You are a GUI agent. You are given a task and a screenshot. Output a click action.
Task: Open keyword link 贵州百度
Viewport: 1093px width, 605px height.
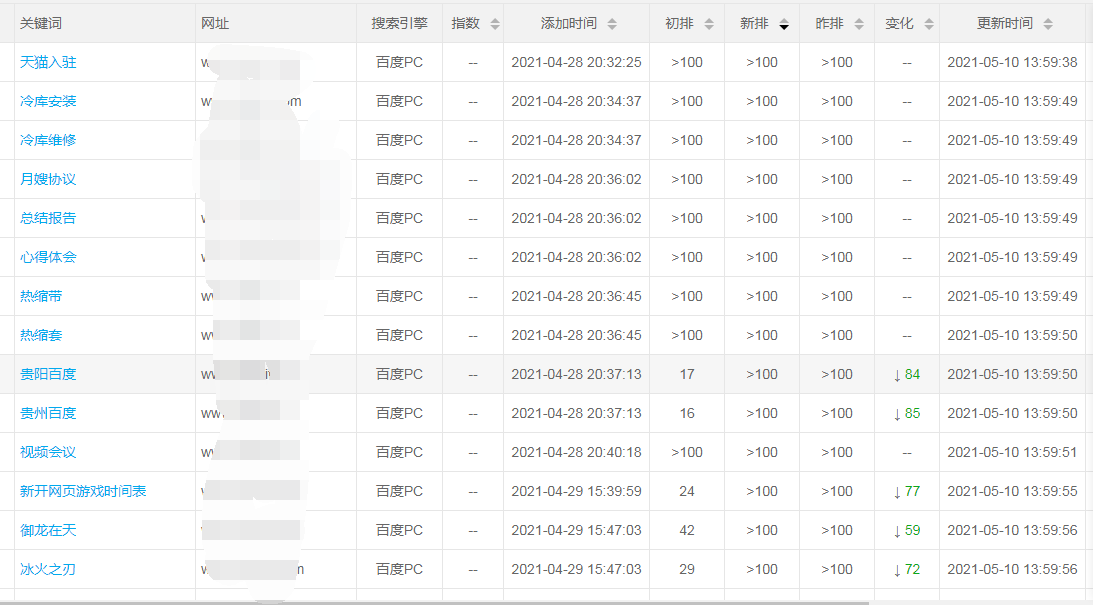tap(48, 413)
